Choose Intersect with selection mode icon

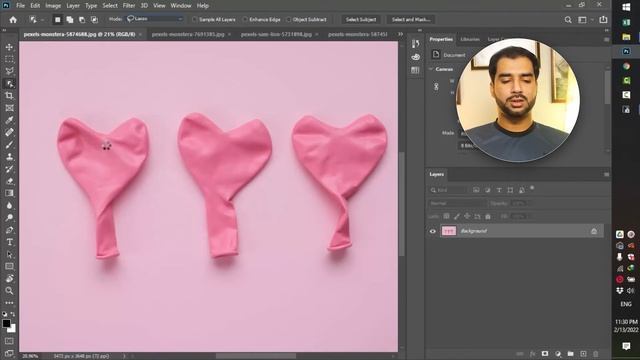coord(94,20)
